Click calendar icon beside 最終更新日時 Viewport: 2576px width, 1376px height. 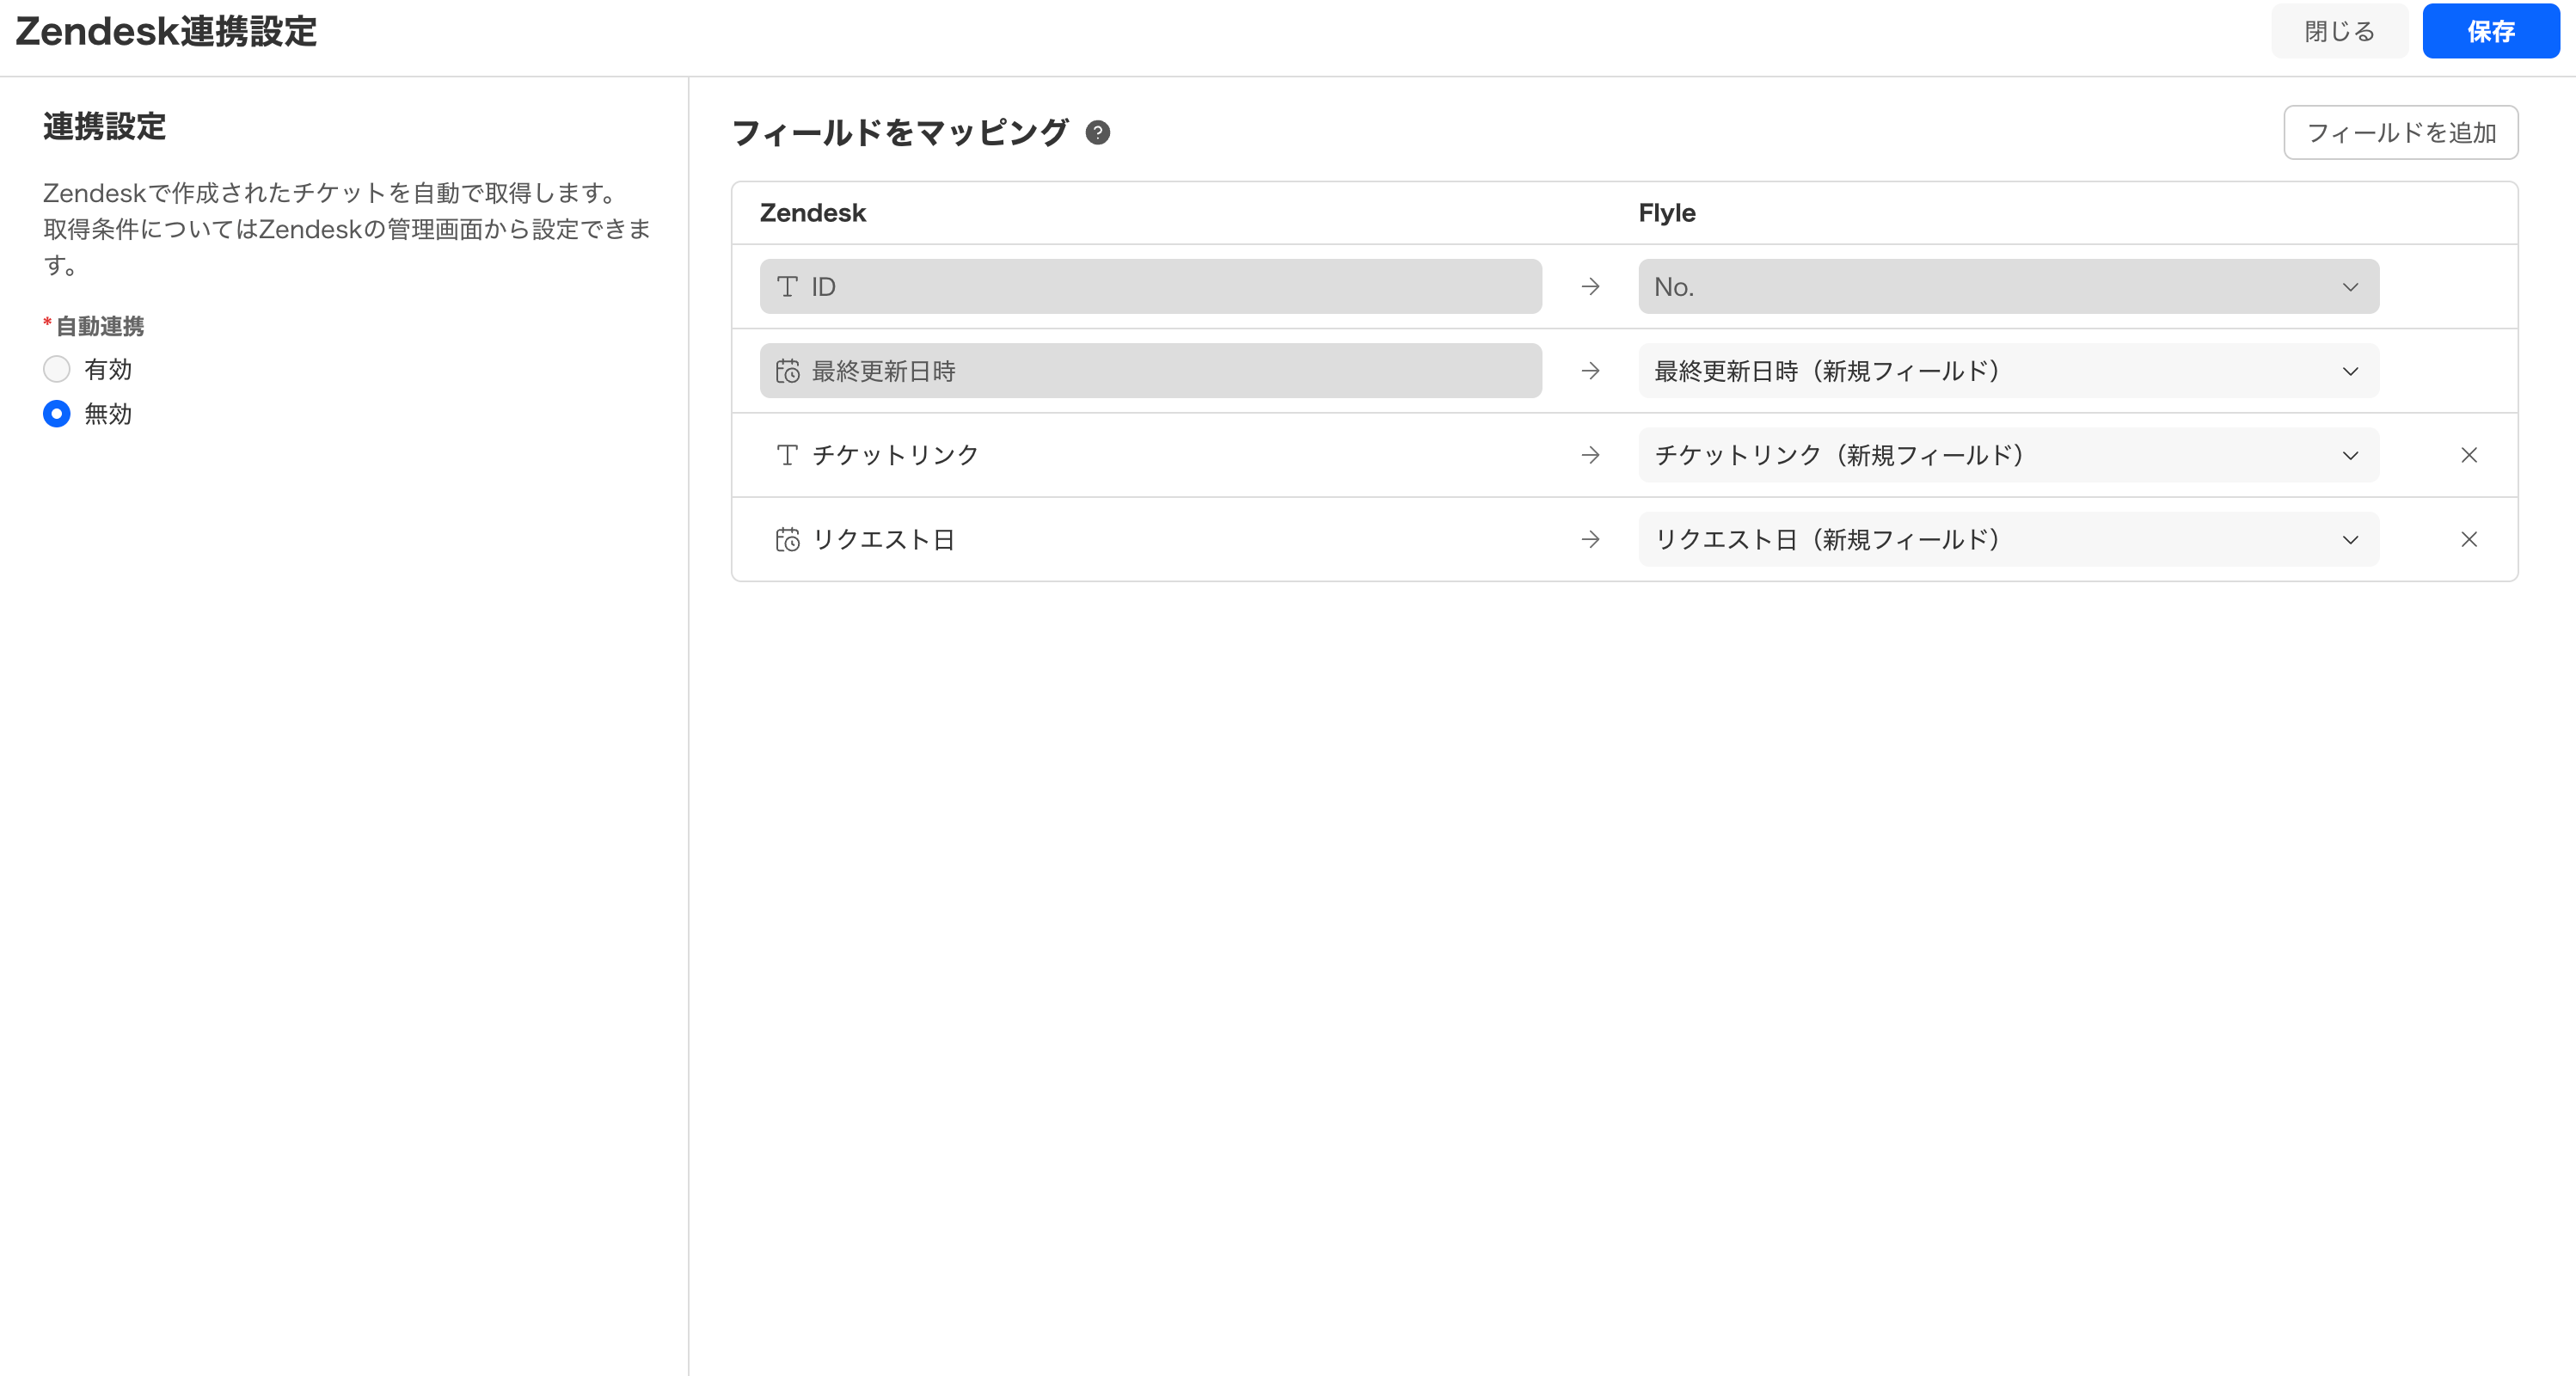click(787, 371)
